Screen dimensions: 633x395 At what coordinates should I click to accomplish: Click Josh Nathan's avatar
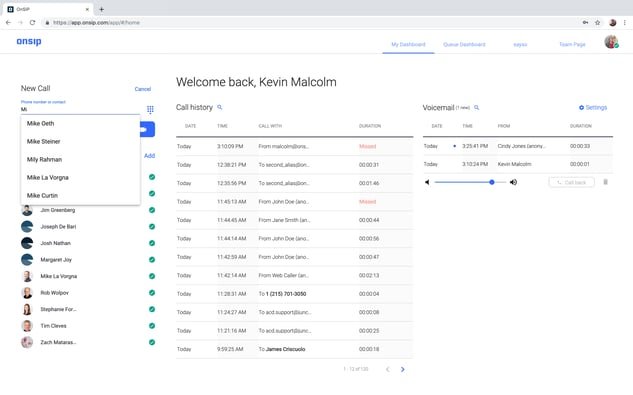click(27, 243)
